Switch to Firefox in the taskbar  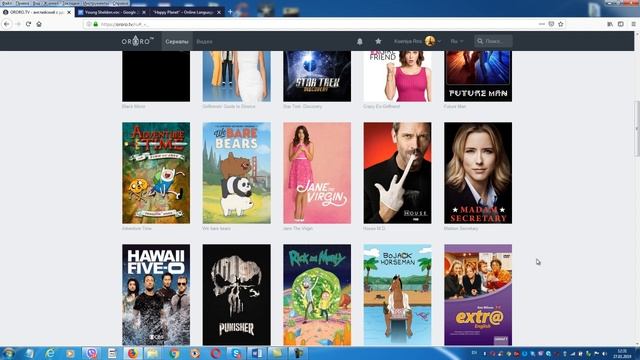pos(133,353)
